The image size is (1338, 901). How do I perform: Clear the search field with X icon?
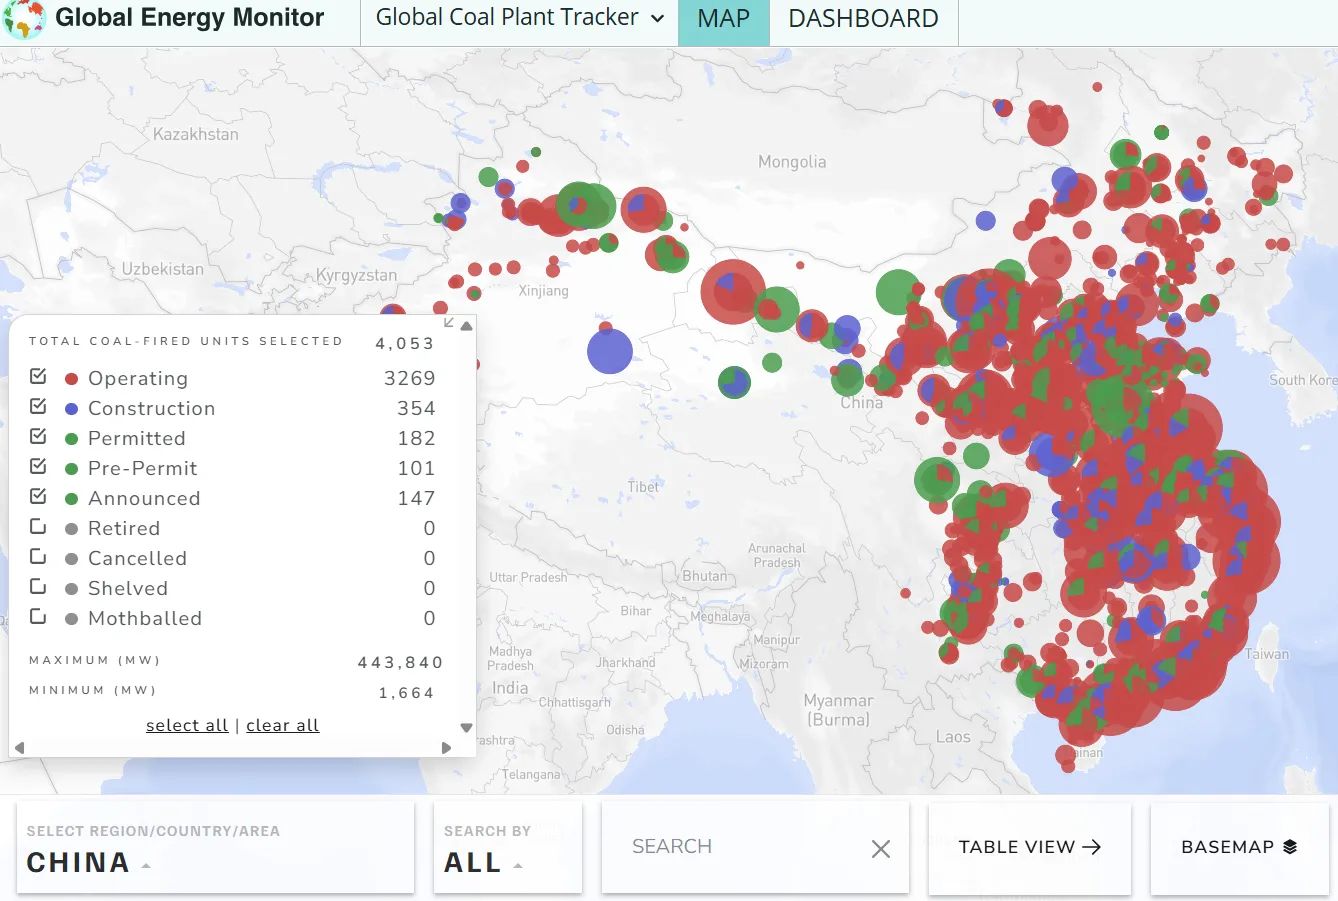coord(880,849)
